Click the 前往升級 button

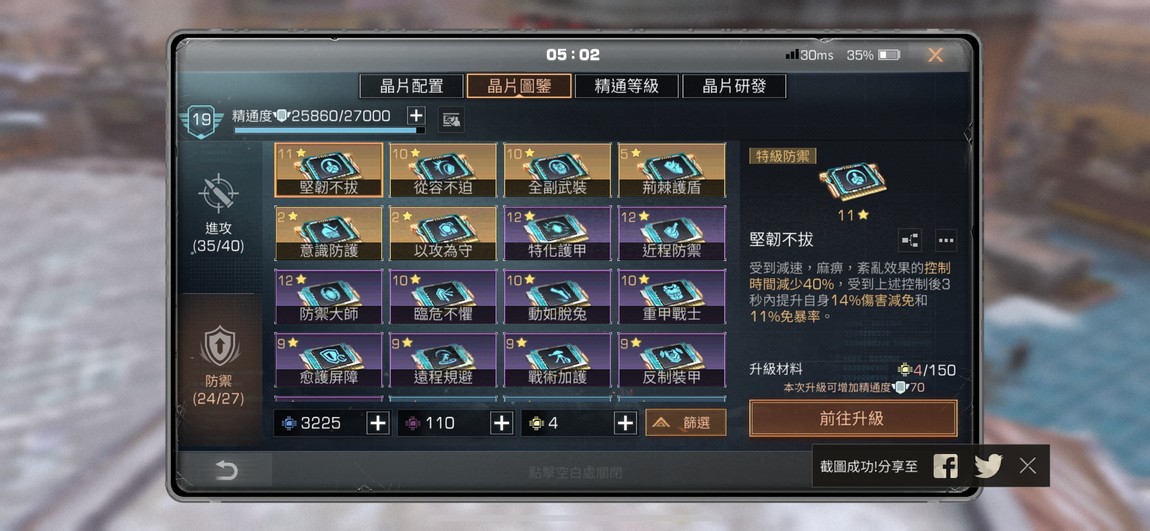coord(853,418)
